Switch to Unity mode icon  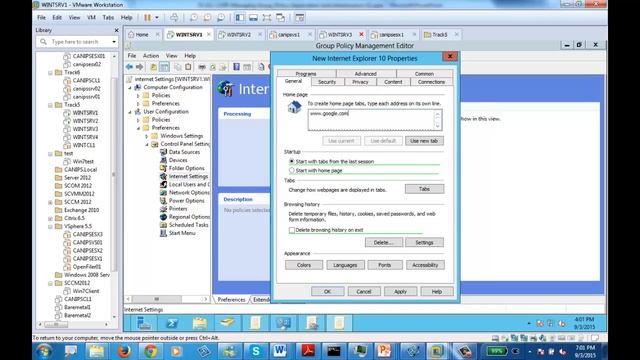pos(280,18)
